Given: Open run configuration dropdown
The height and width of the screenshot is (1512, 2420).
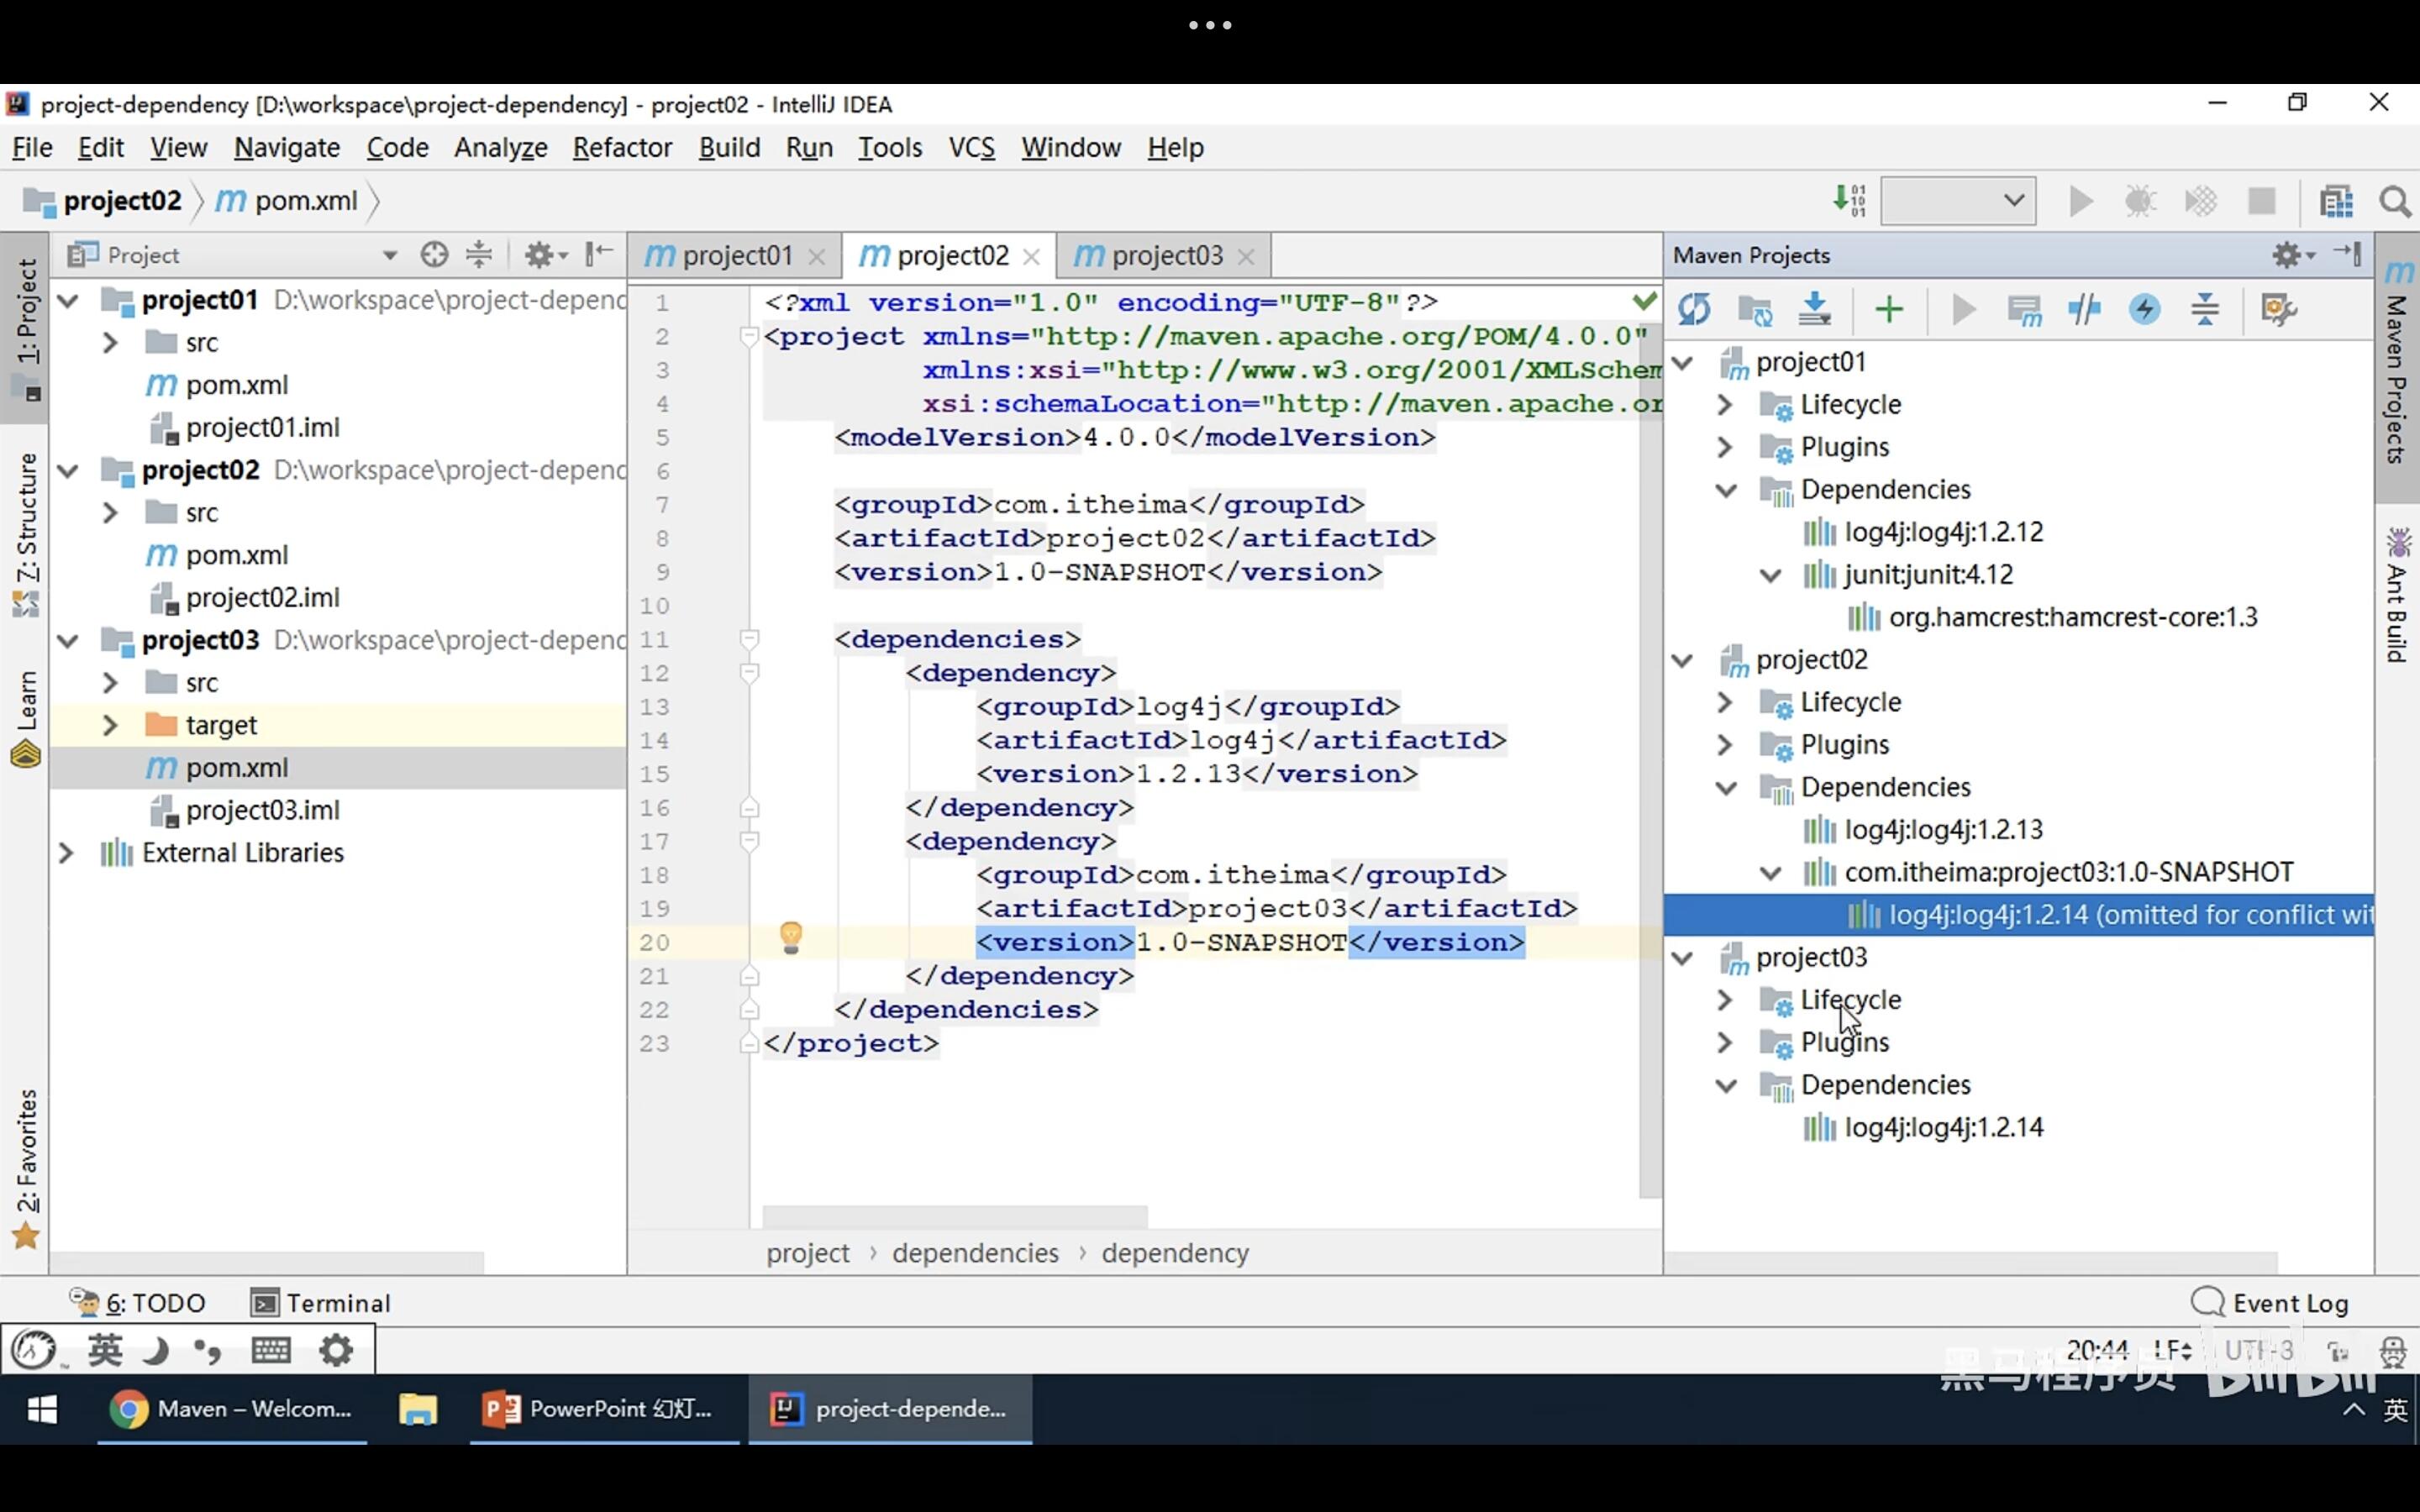Looking at the screenshot, I should click(1958, 201).
